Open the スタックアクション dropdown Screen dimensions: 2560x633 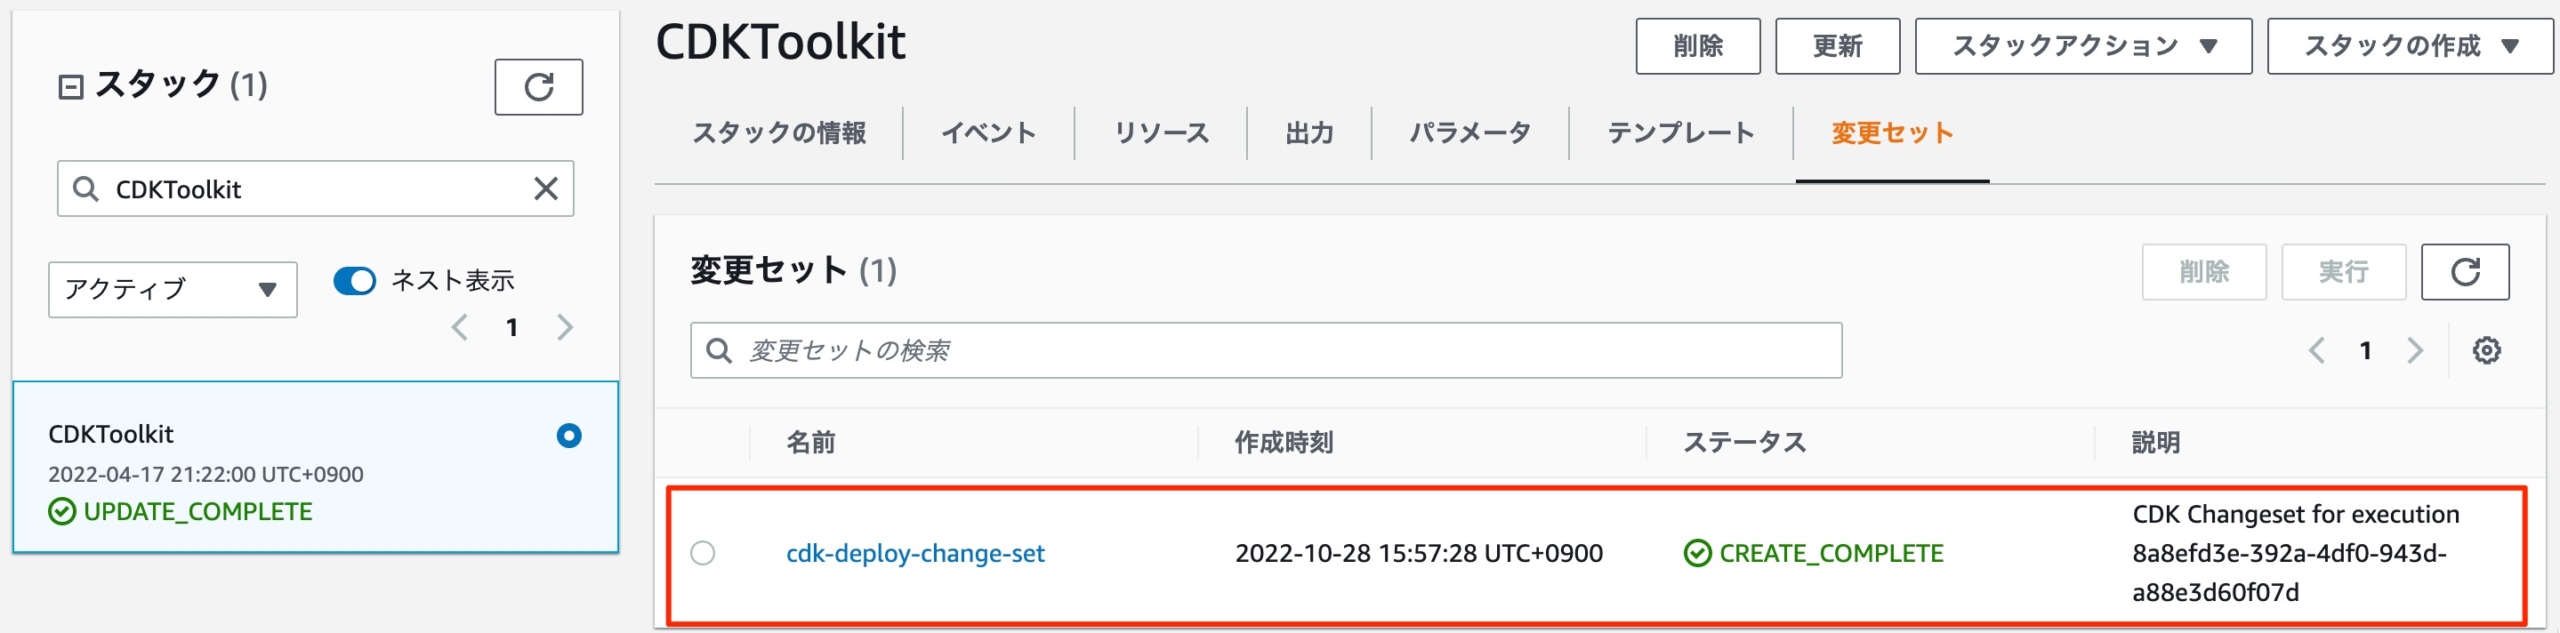tap(2081, 45)
